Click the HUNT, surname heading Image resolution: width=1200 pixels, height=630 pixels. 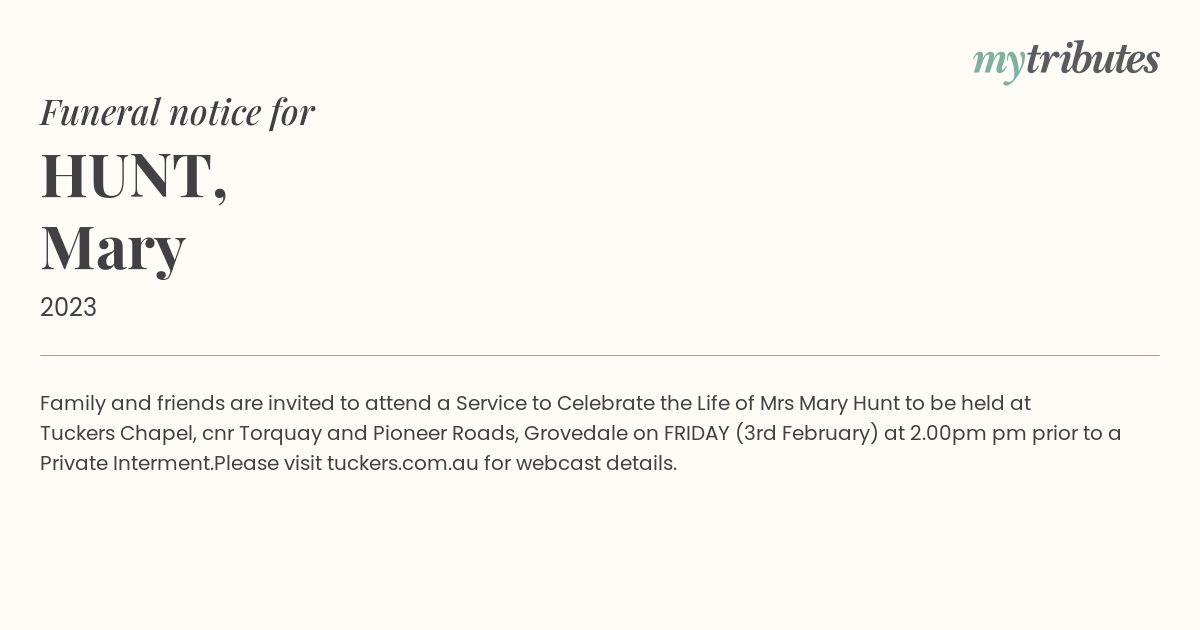(134, 176)
